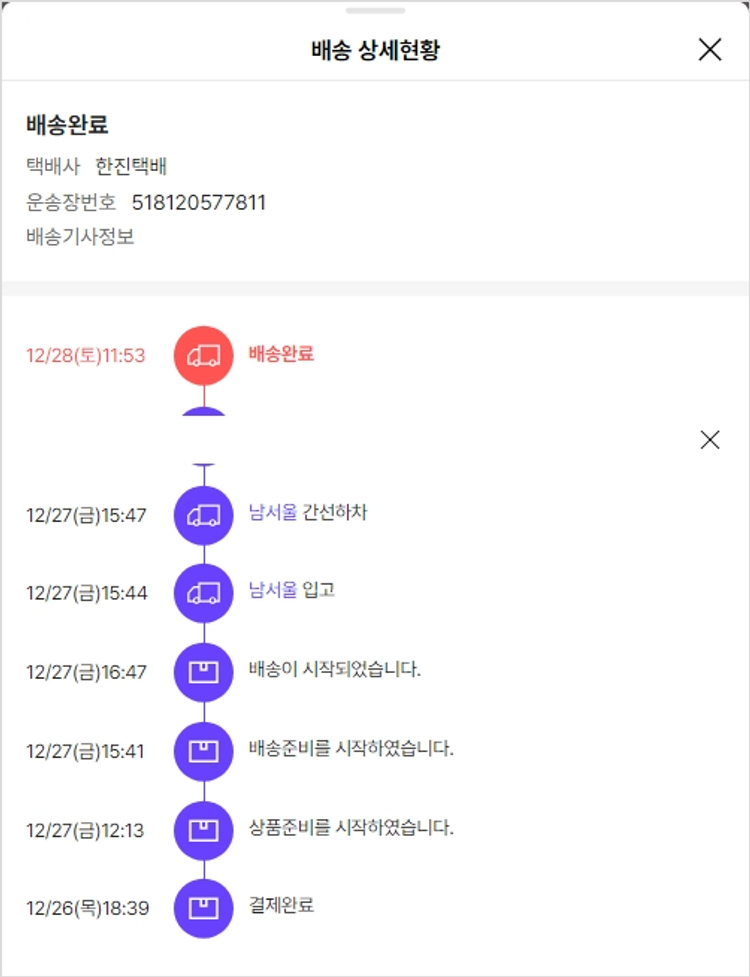Viewport: 750px width, 977px height.
Task: Click the red delivery complete truck icon
Action: coord(204,355)
